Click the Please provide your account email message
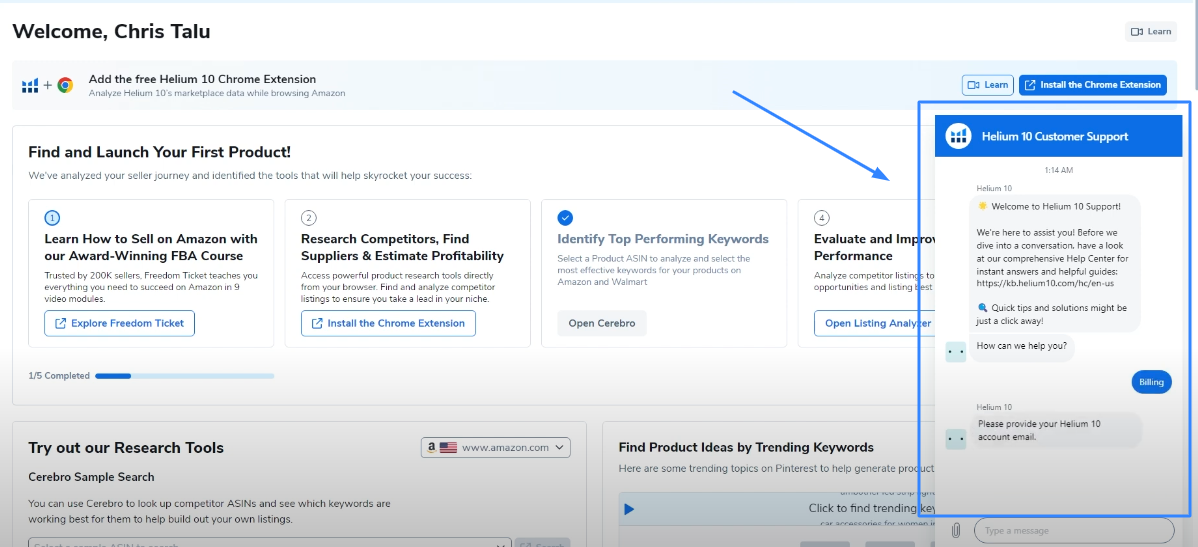The image size is (1198, 547). click(x=1056, y=430)
